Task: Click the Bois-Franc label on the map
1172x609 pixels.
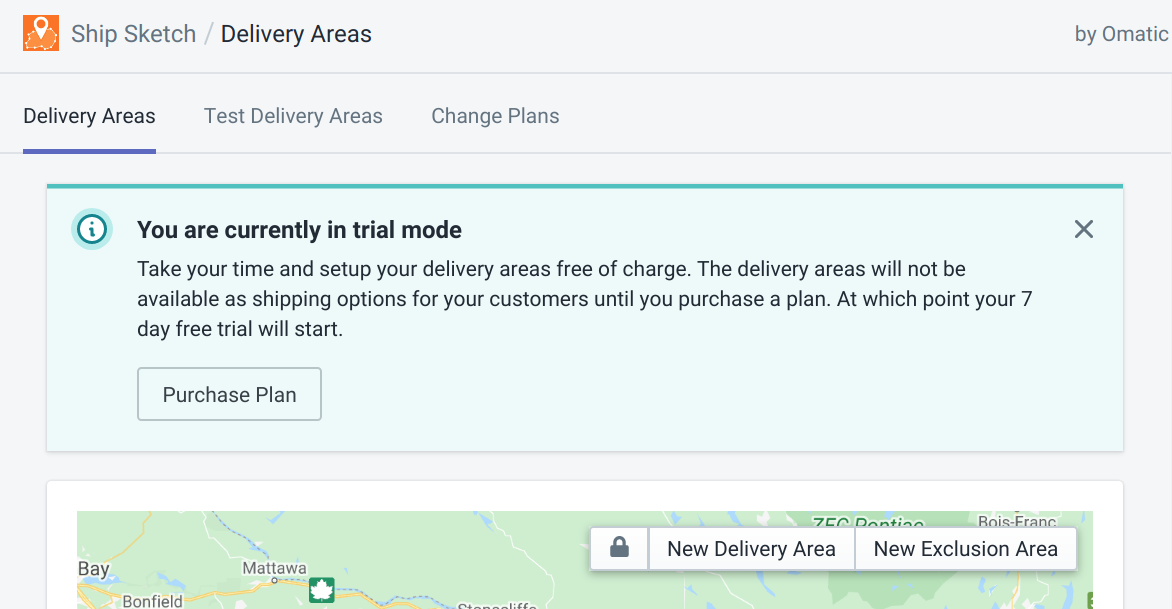Action: point(1017,520)
